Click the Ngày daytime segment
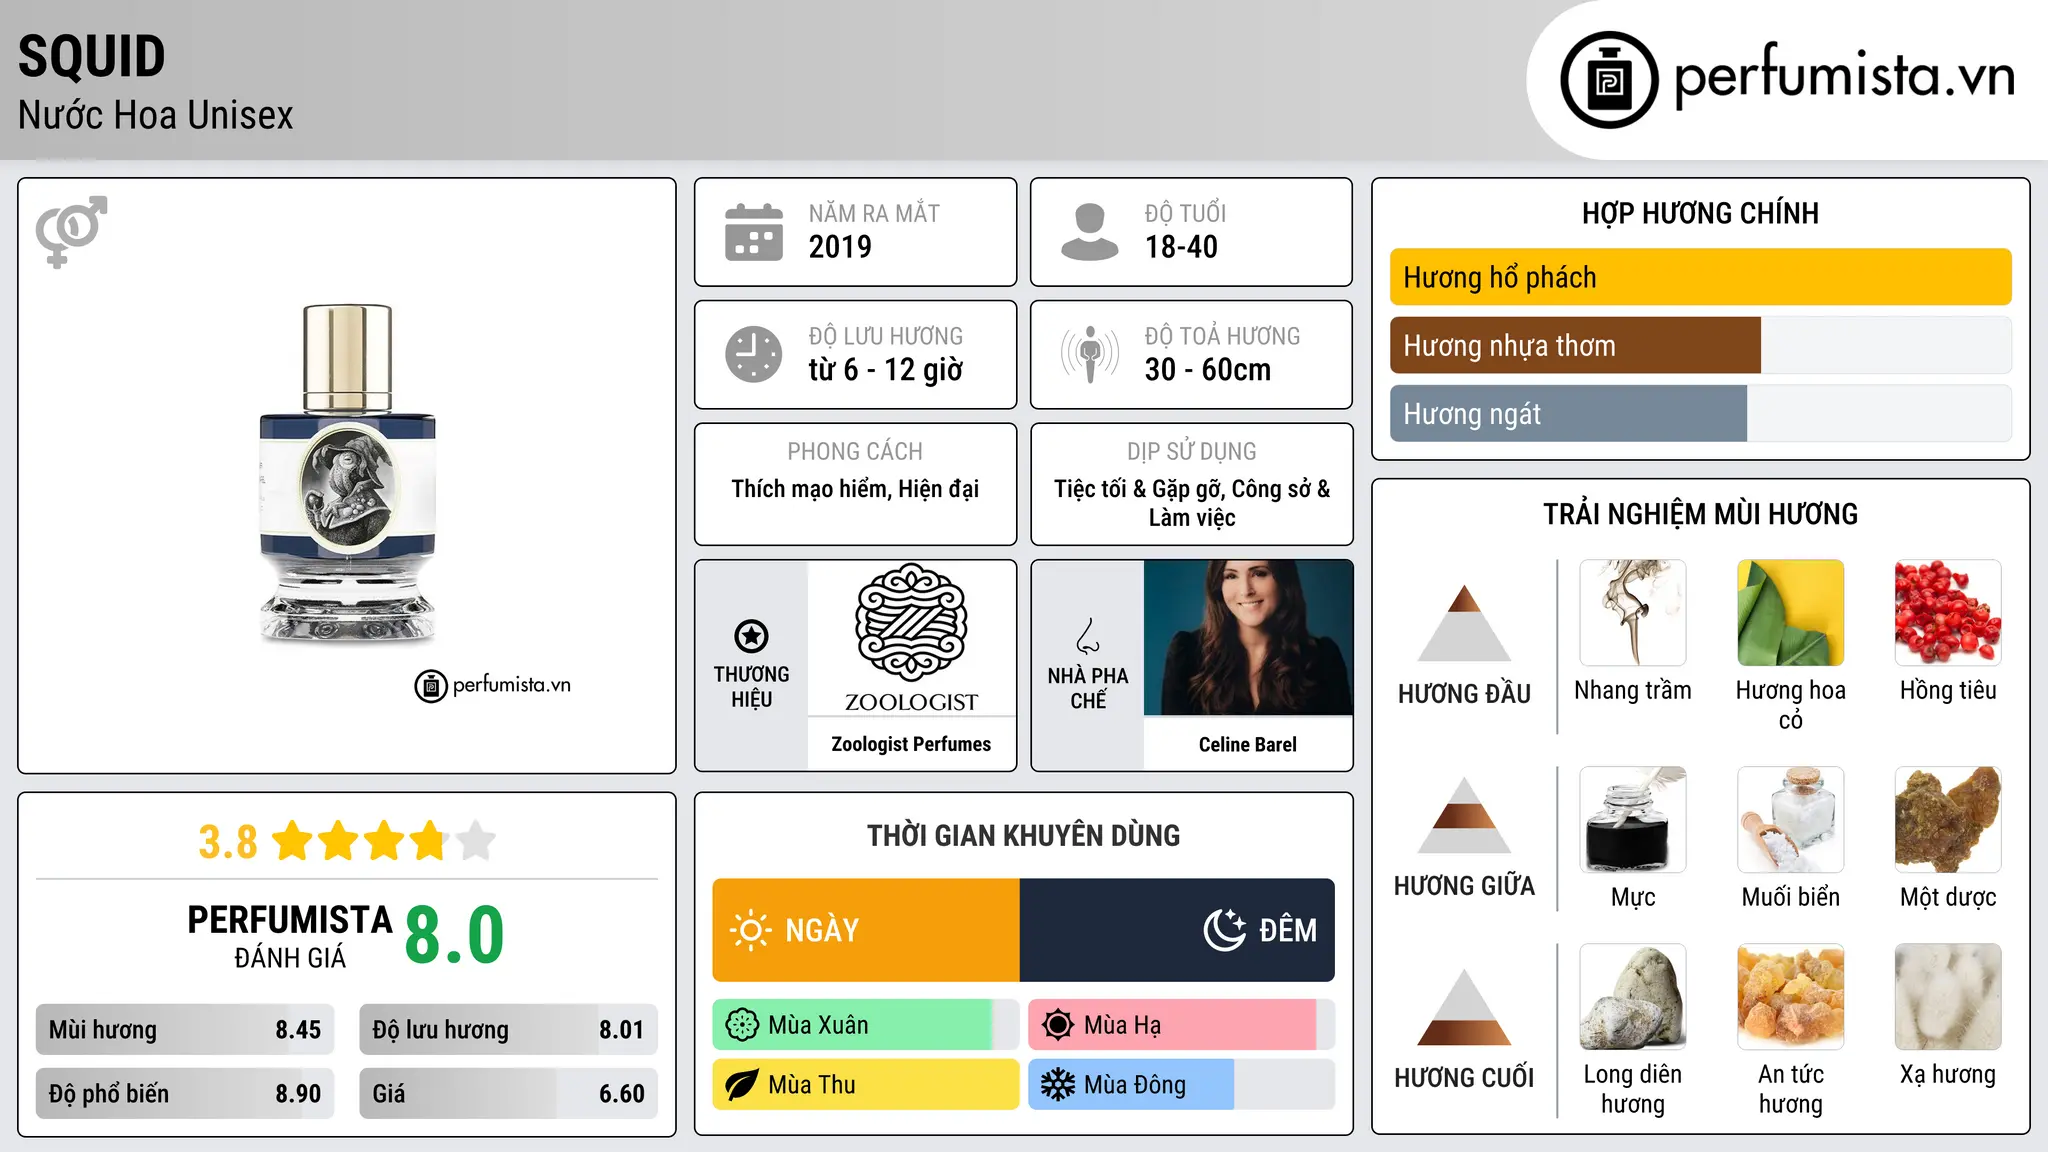This screenshot has height=1152, width=2048. pyautogui.click(x=866, y=930)
